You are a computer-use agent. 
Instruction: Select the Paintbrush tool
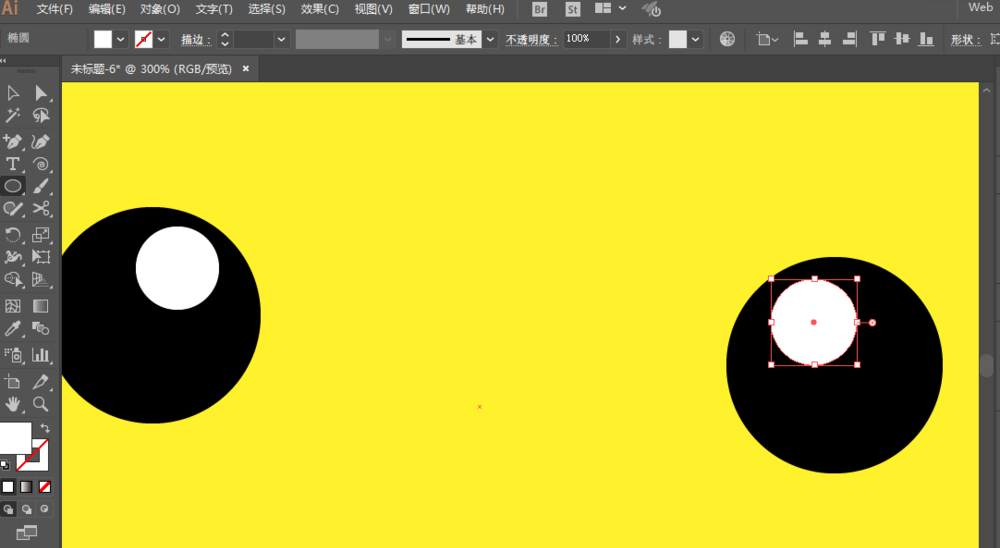[x=41, y=186]
